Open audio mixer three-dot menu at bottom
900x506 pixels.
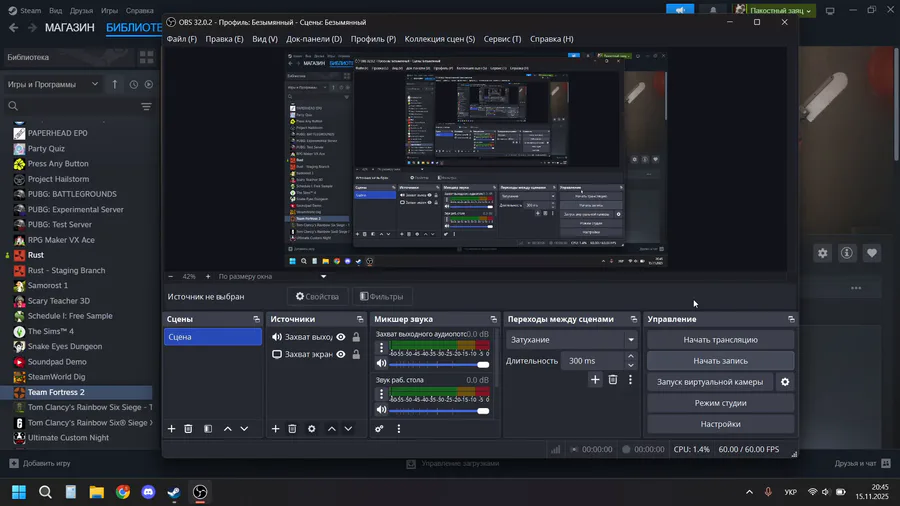tap(398, 429)
